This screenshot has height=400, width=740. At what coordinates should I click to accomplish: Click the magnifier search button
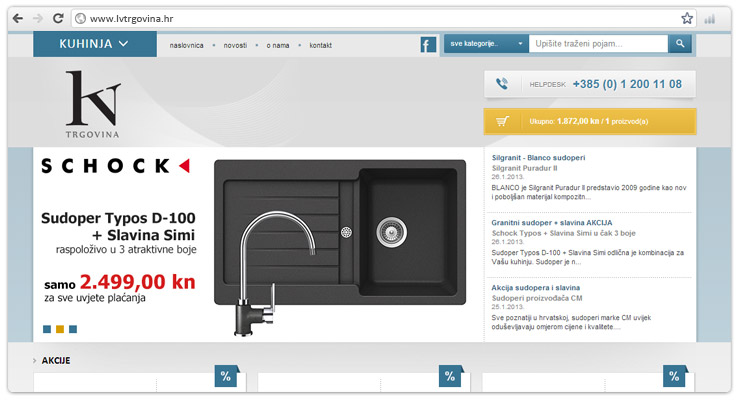coord(680,43)
